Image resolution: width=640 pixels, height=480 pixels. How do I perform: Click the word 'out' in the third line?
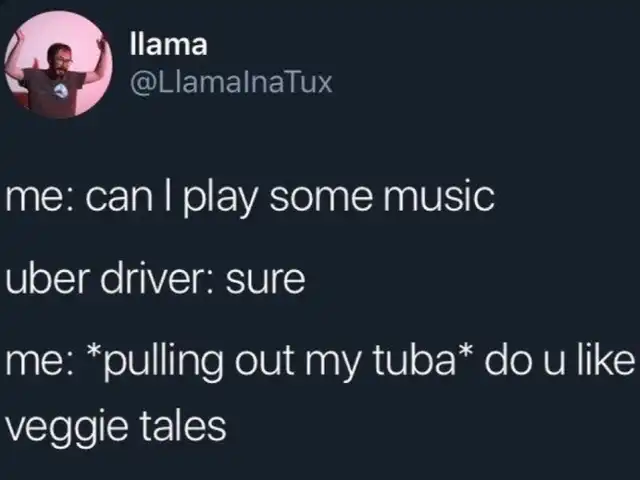click(x=264, y=362)
